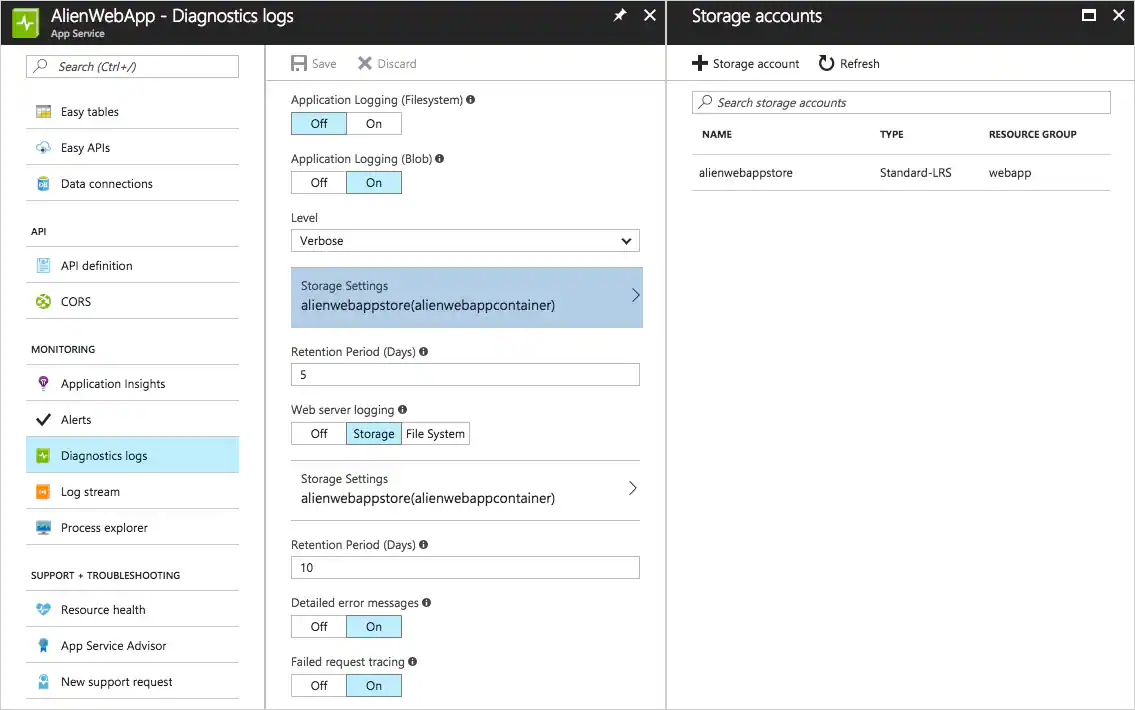Click the Save floppy disk icon
Viewport: 1135px width, 710px height.
click(299, 64)
